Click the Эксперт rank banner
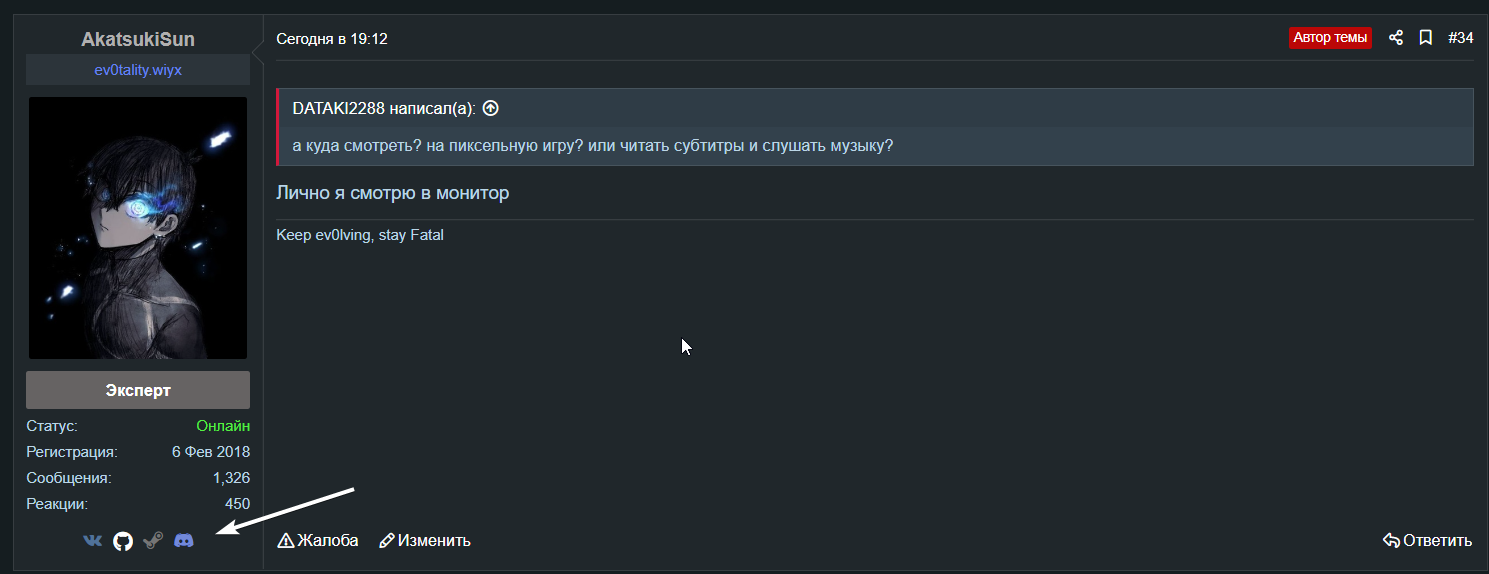 tap(138, 390)
